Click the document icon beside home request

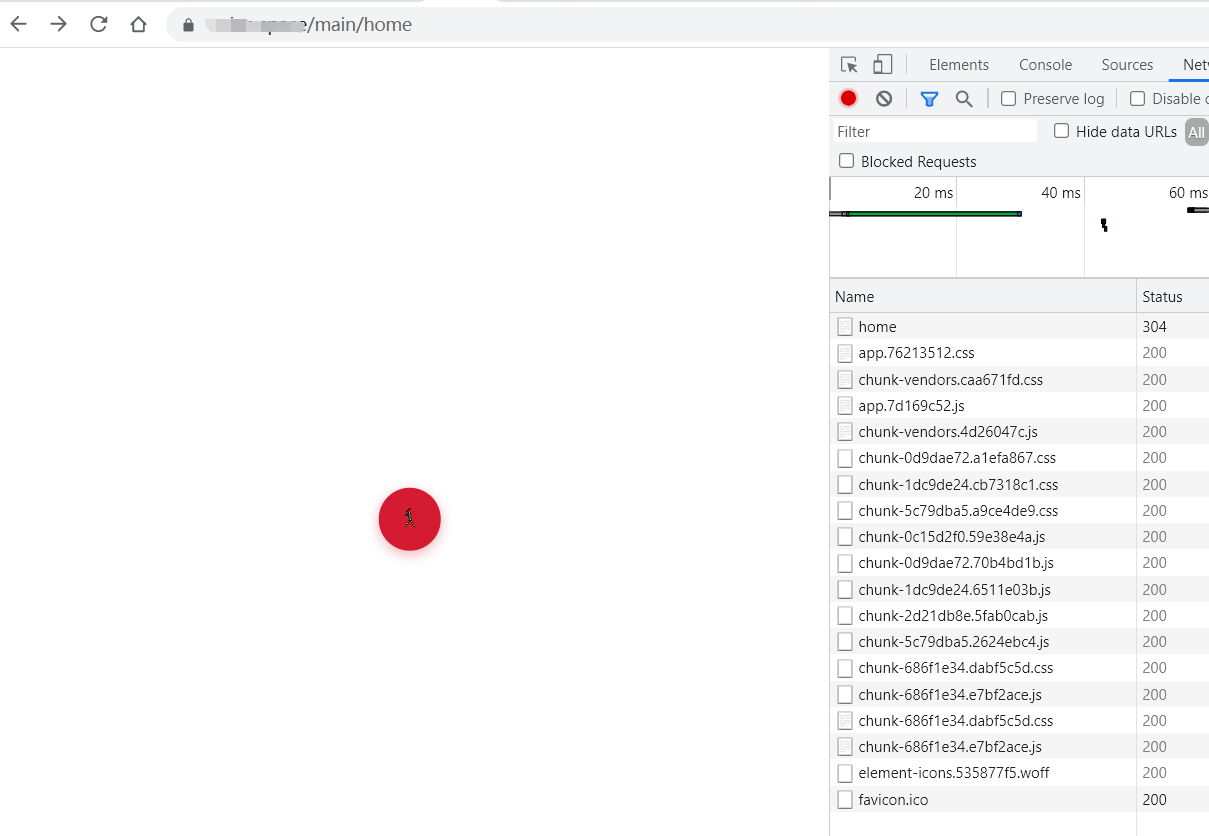point(845,327)
